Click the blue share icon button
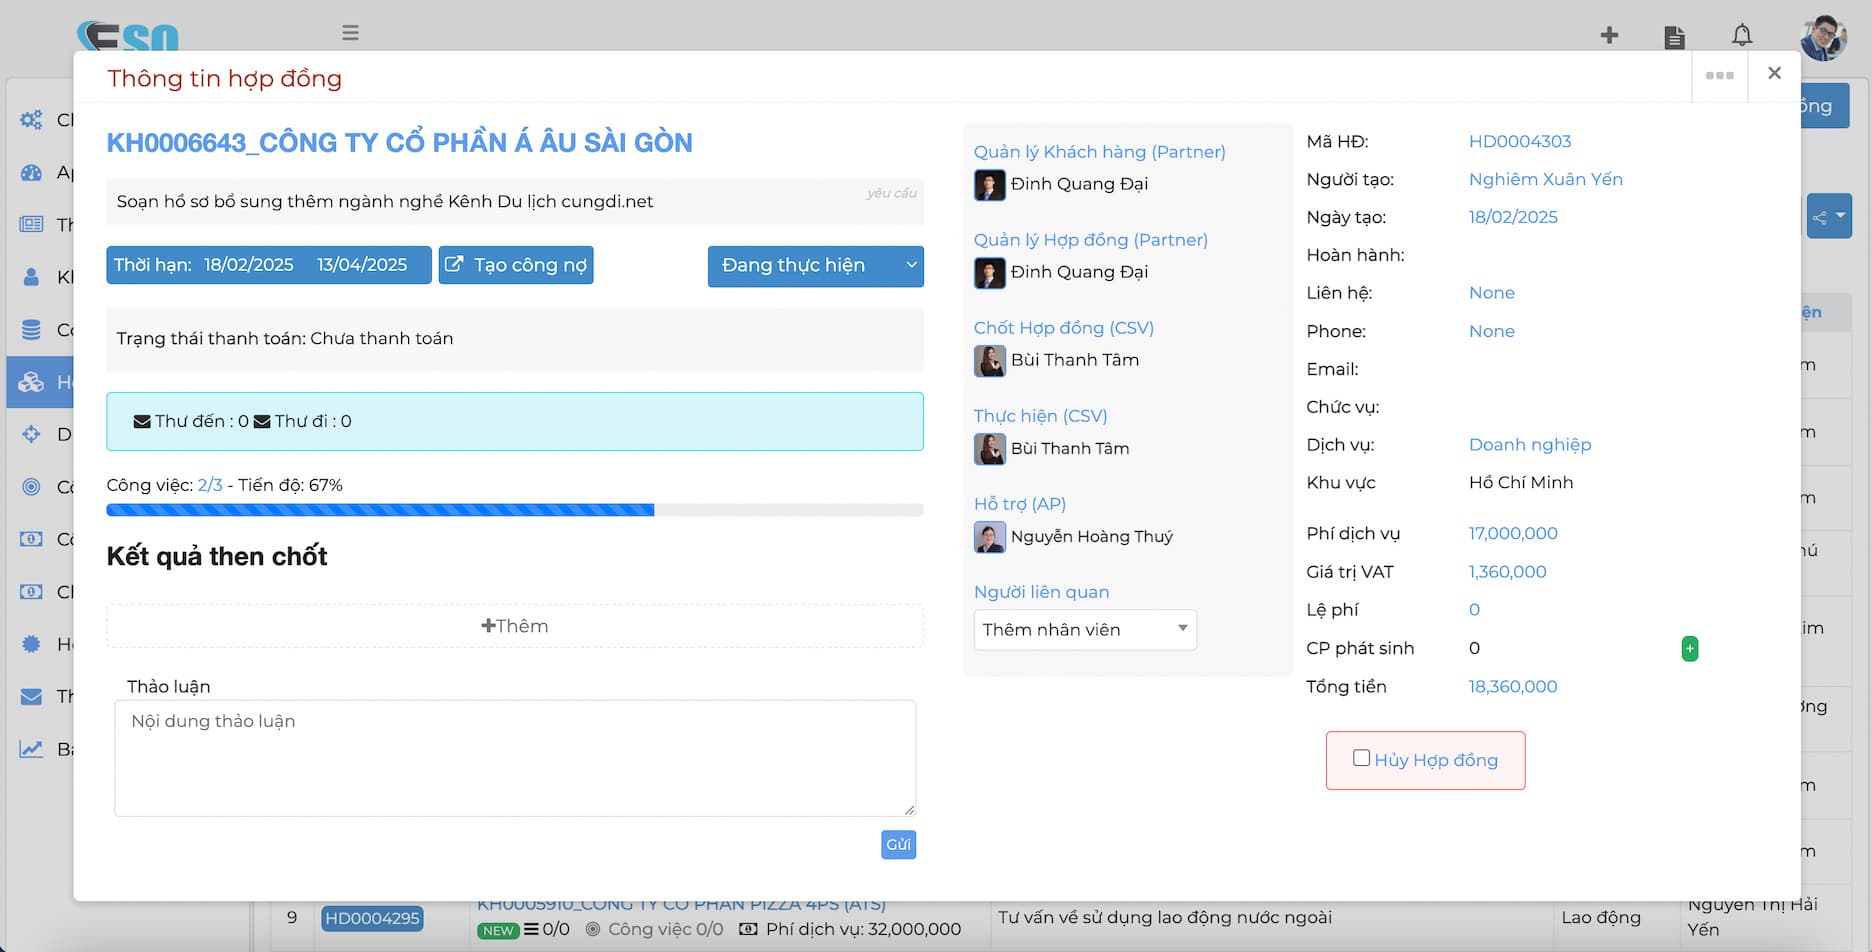Viewport: 1872px width, 952px height. [x=1827, y=217]
